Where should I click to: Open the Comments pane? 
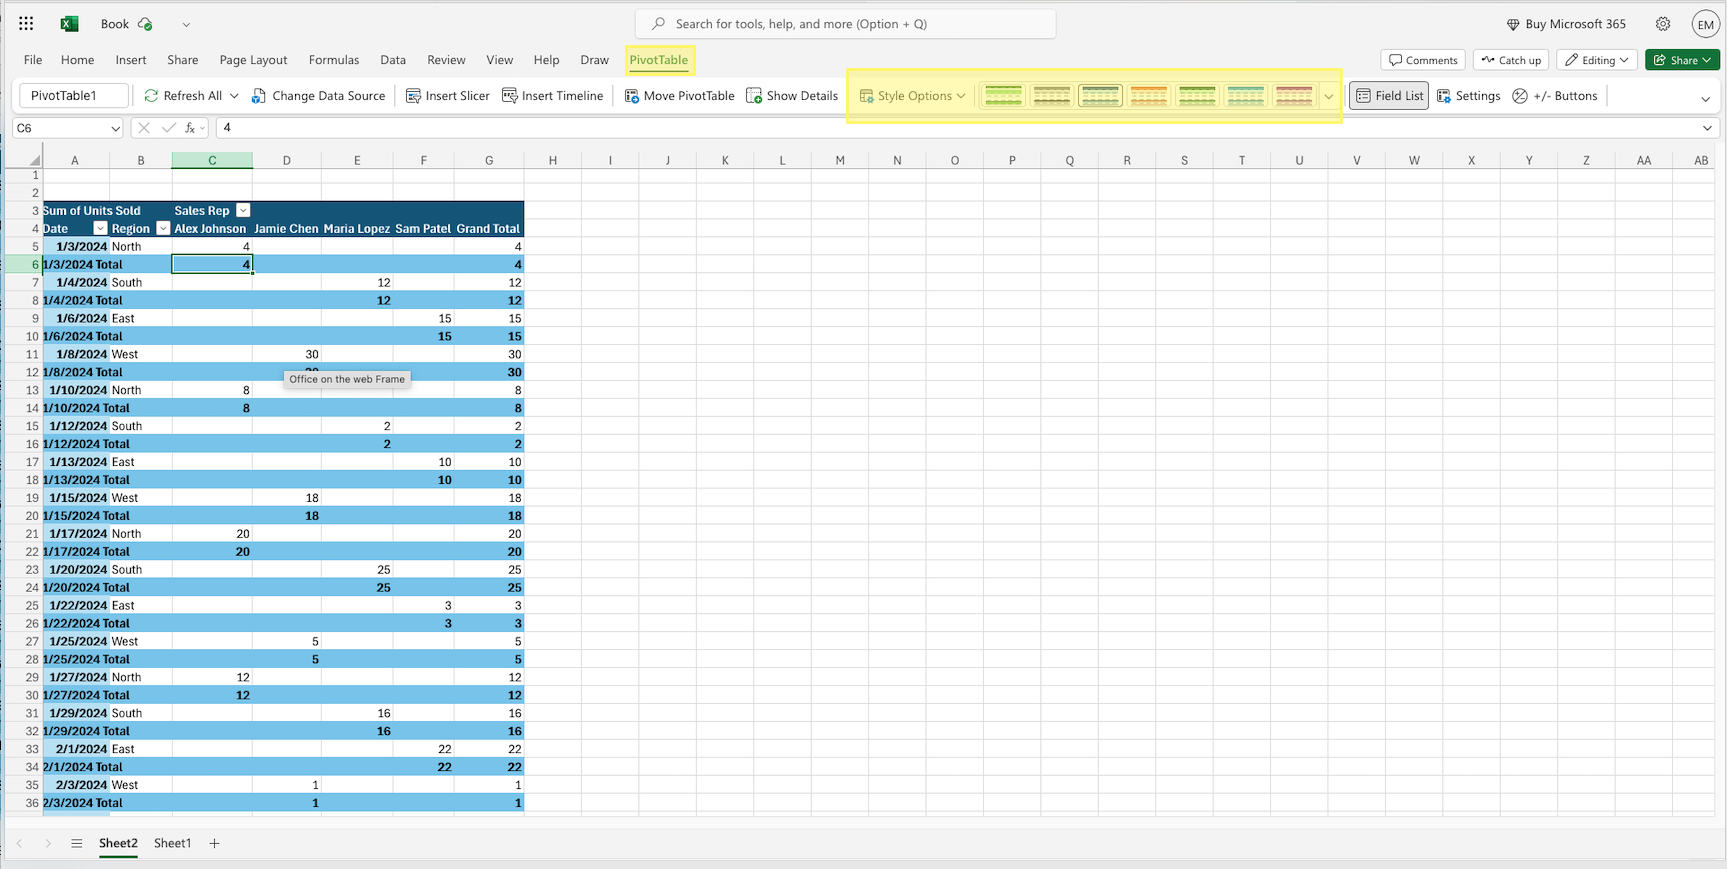pyautogui.click(x=1422, y=60)
